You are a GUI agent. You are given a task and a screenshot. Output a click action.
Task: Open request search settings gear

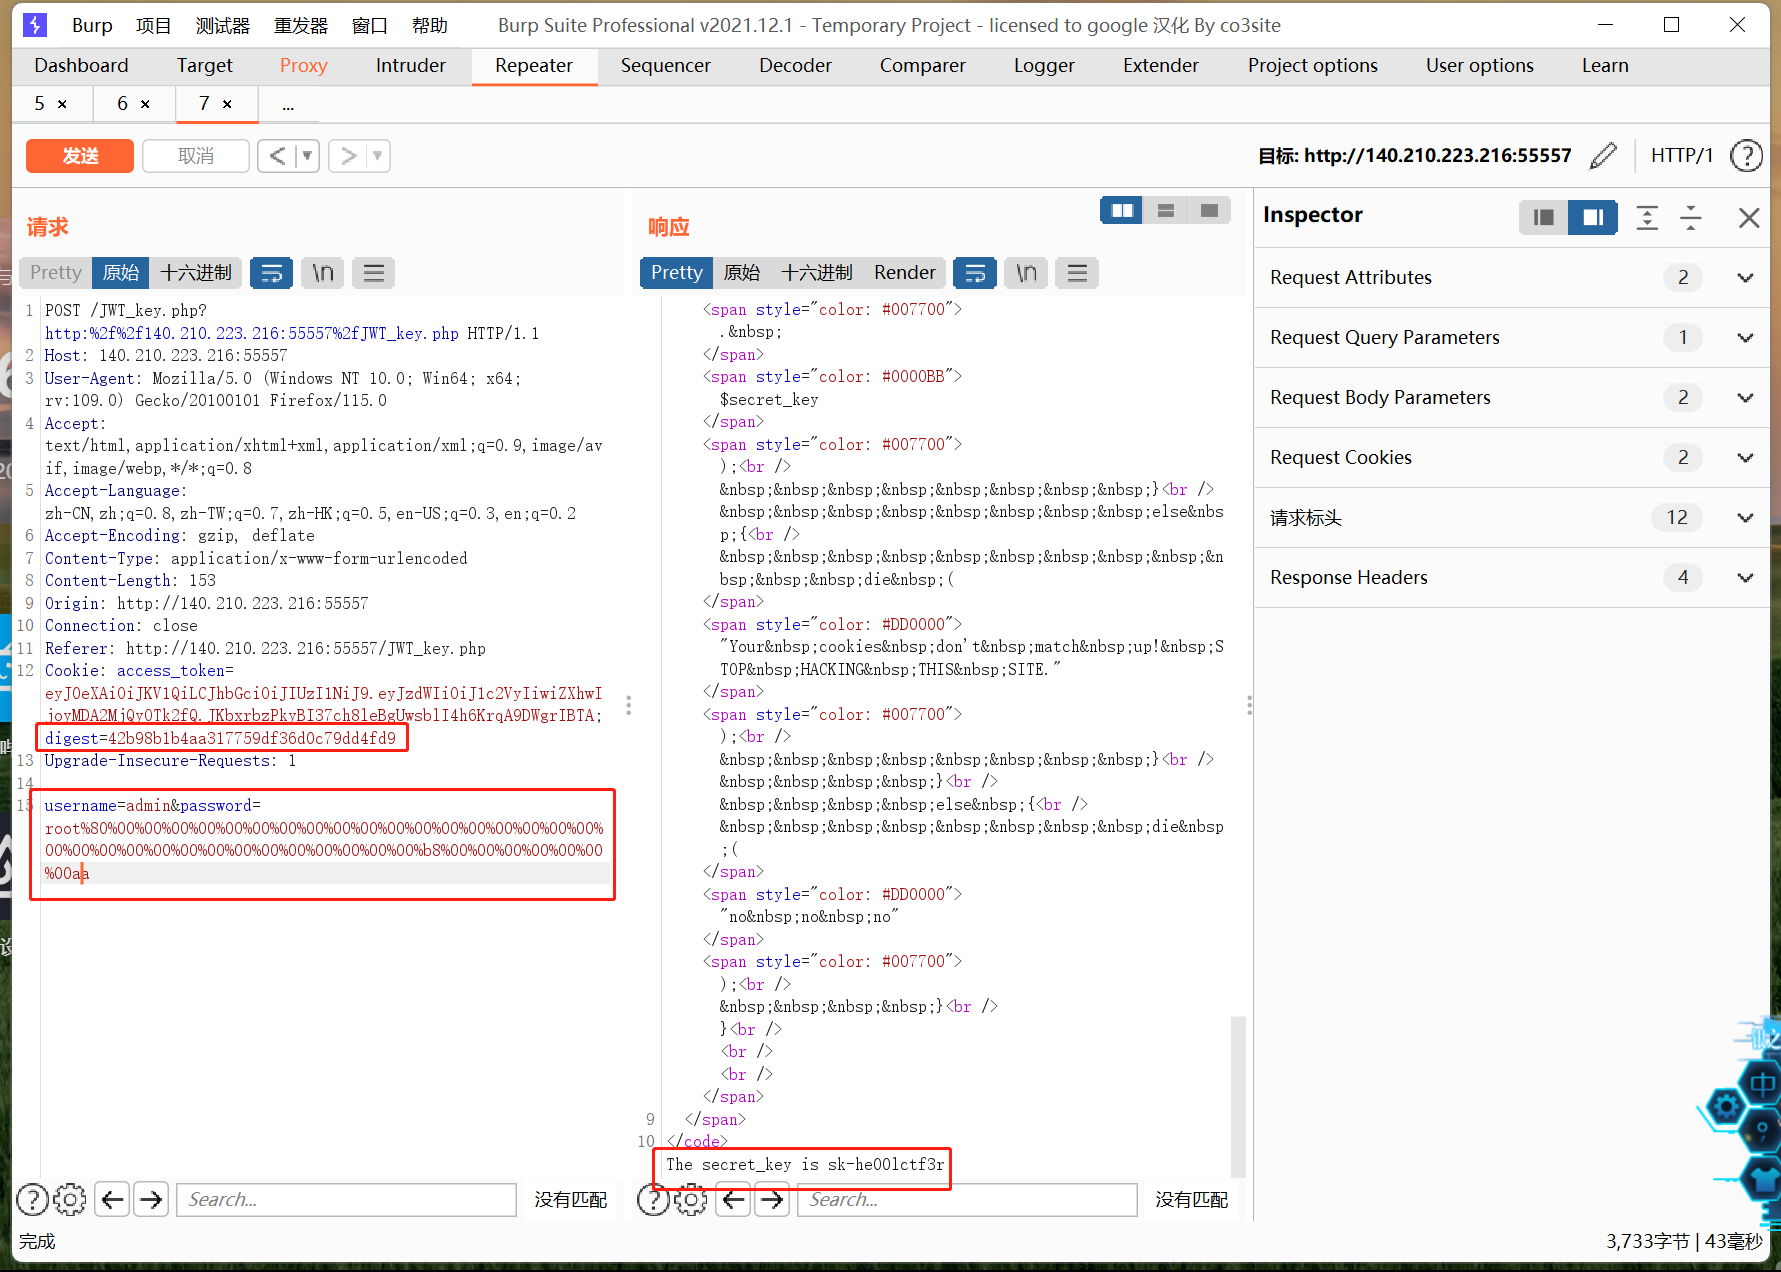click(x=70, y=1199)
